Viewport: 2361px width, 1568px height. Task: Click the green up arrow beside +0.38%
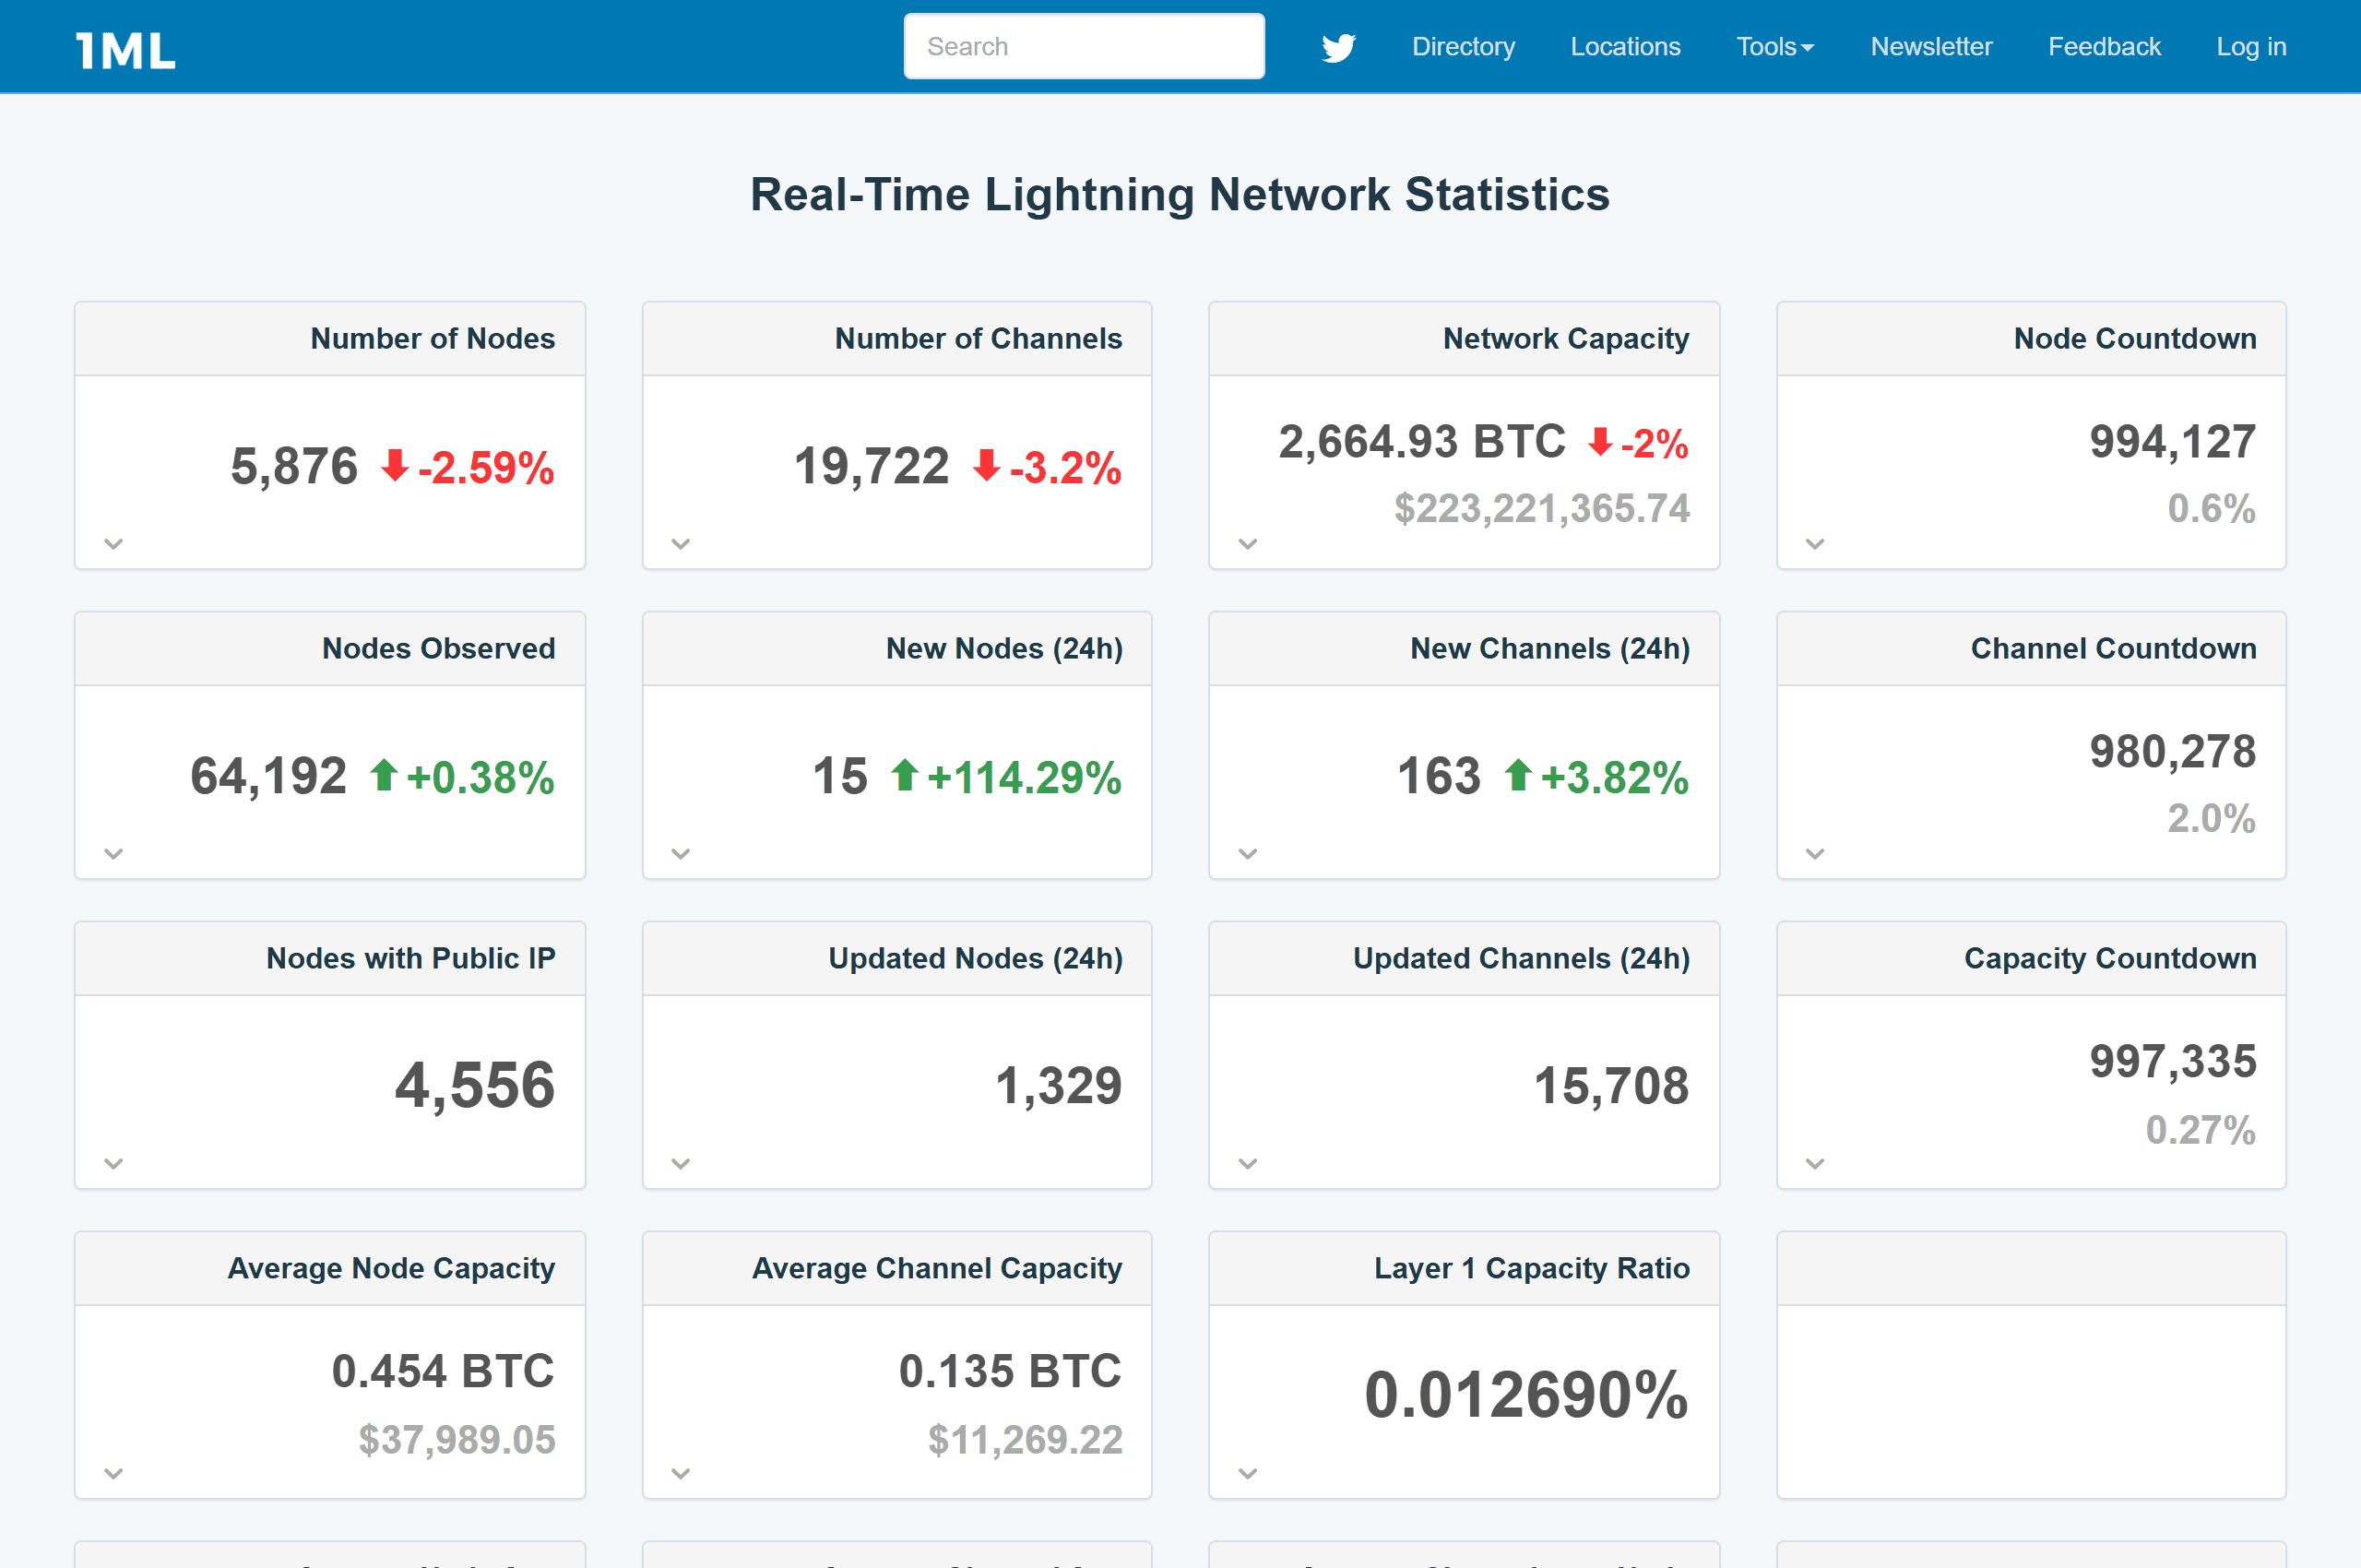pos(384,775)
